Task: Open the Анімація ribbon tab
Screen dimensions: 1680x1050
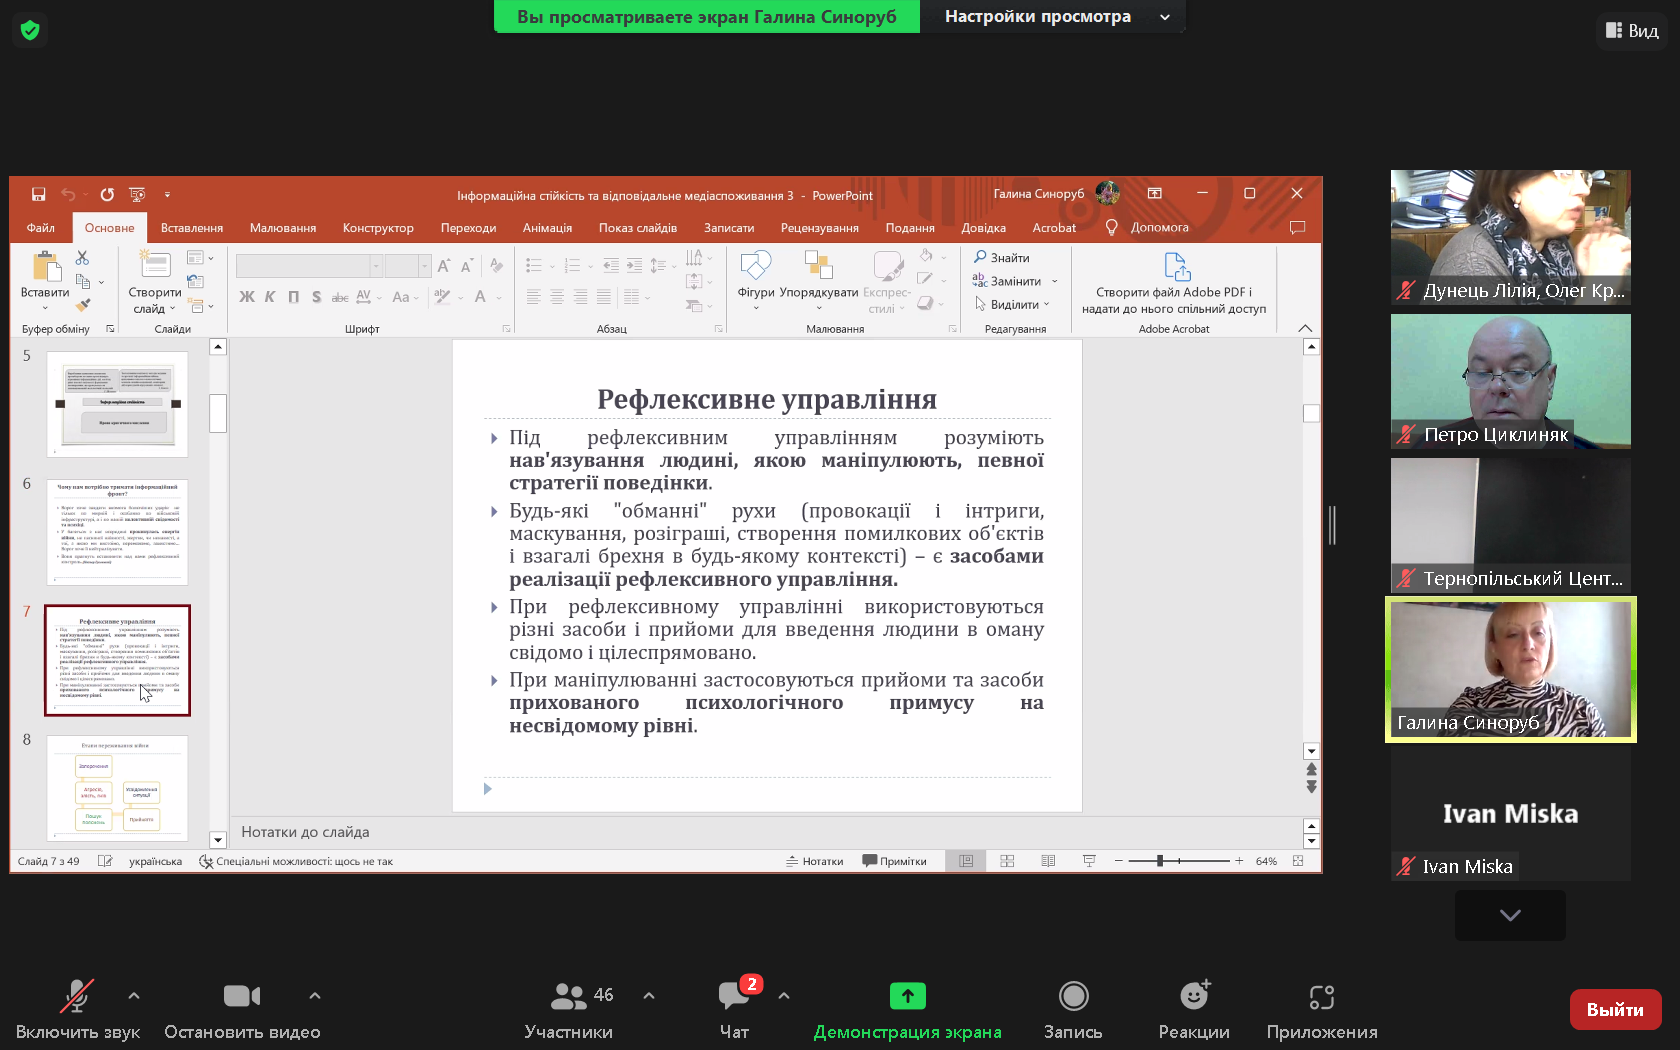Action: tap(547, 228)
